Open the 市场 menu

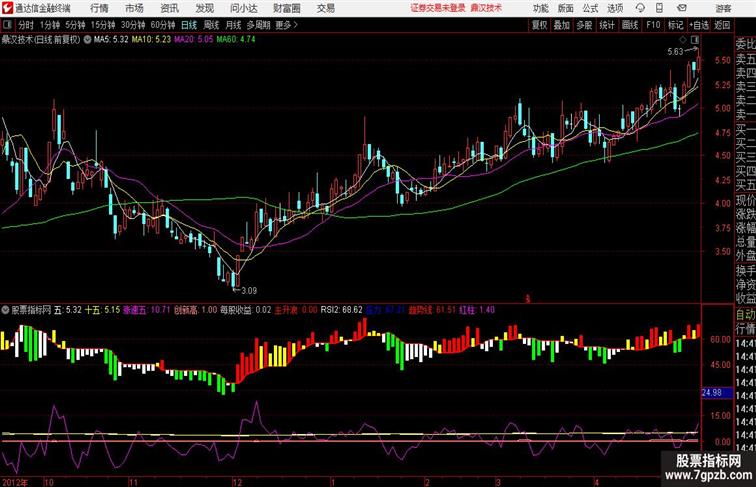(134, 8)
